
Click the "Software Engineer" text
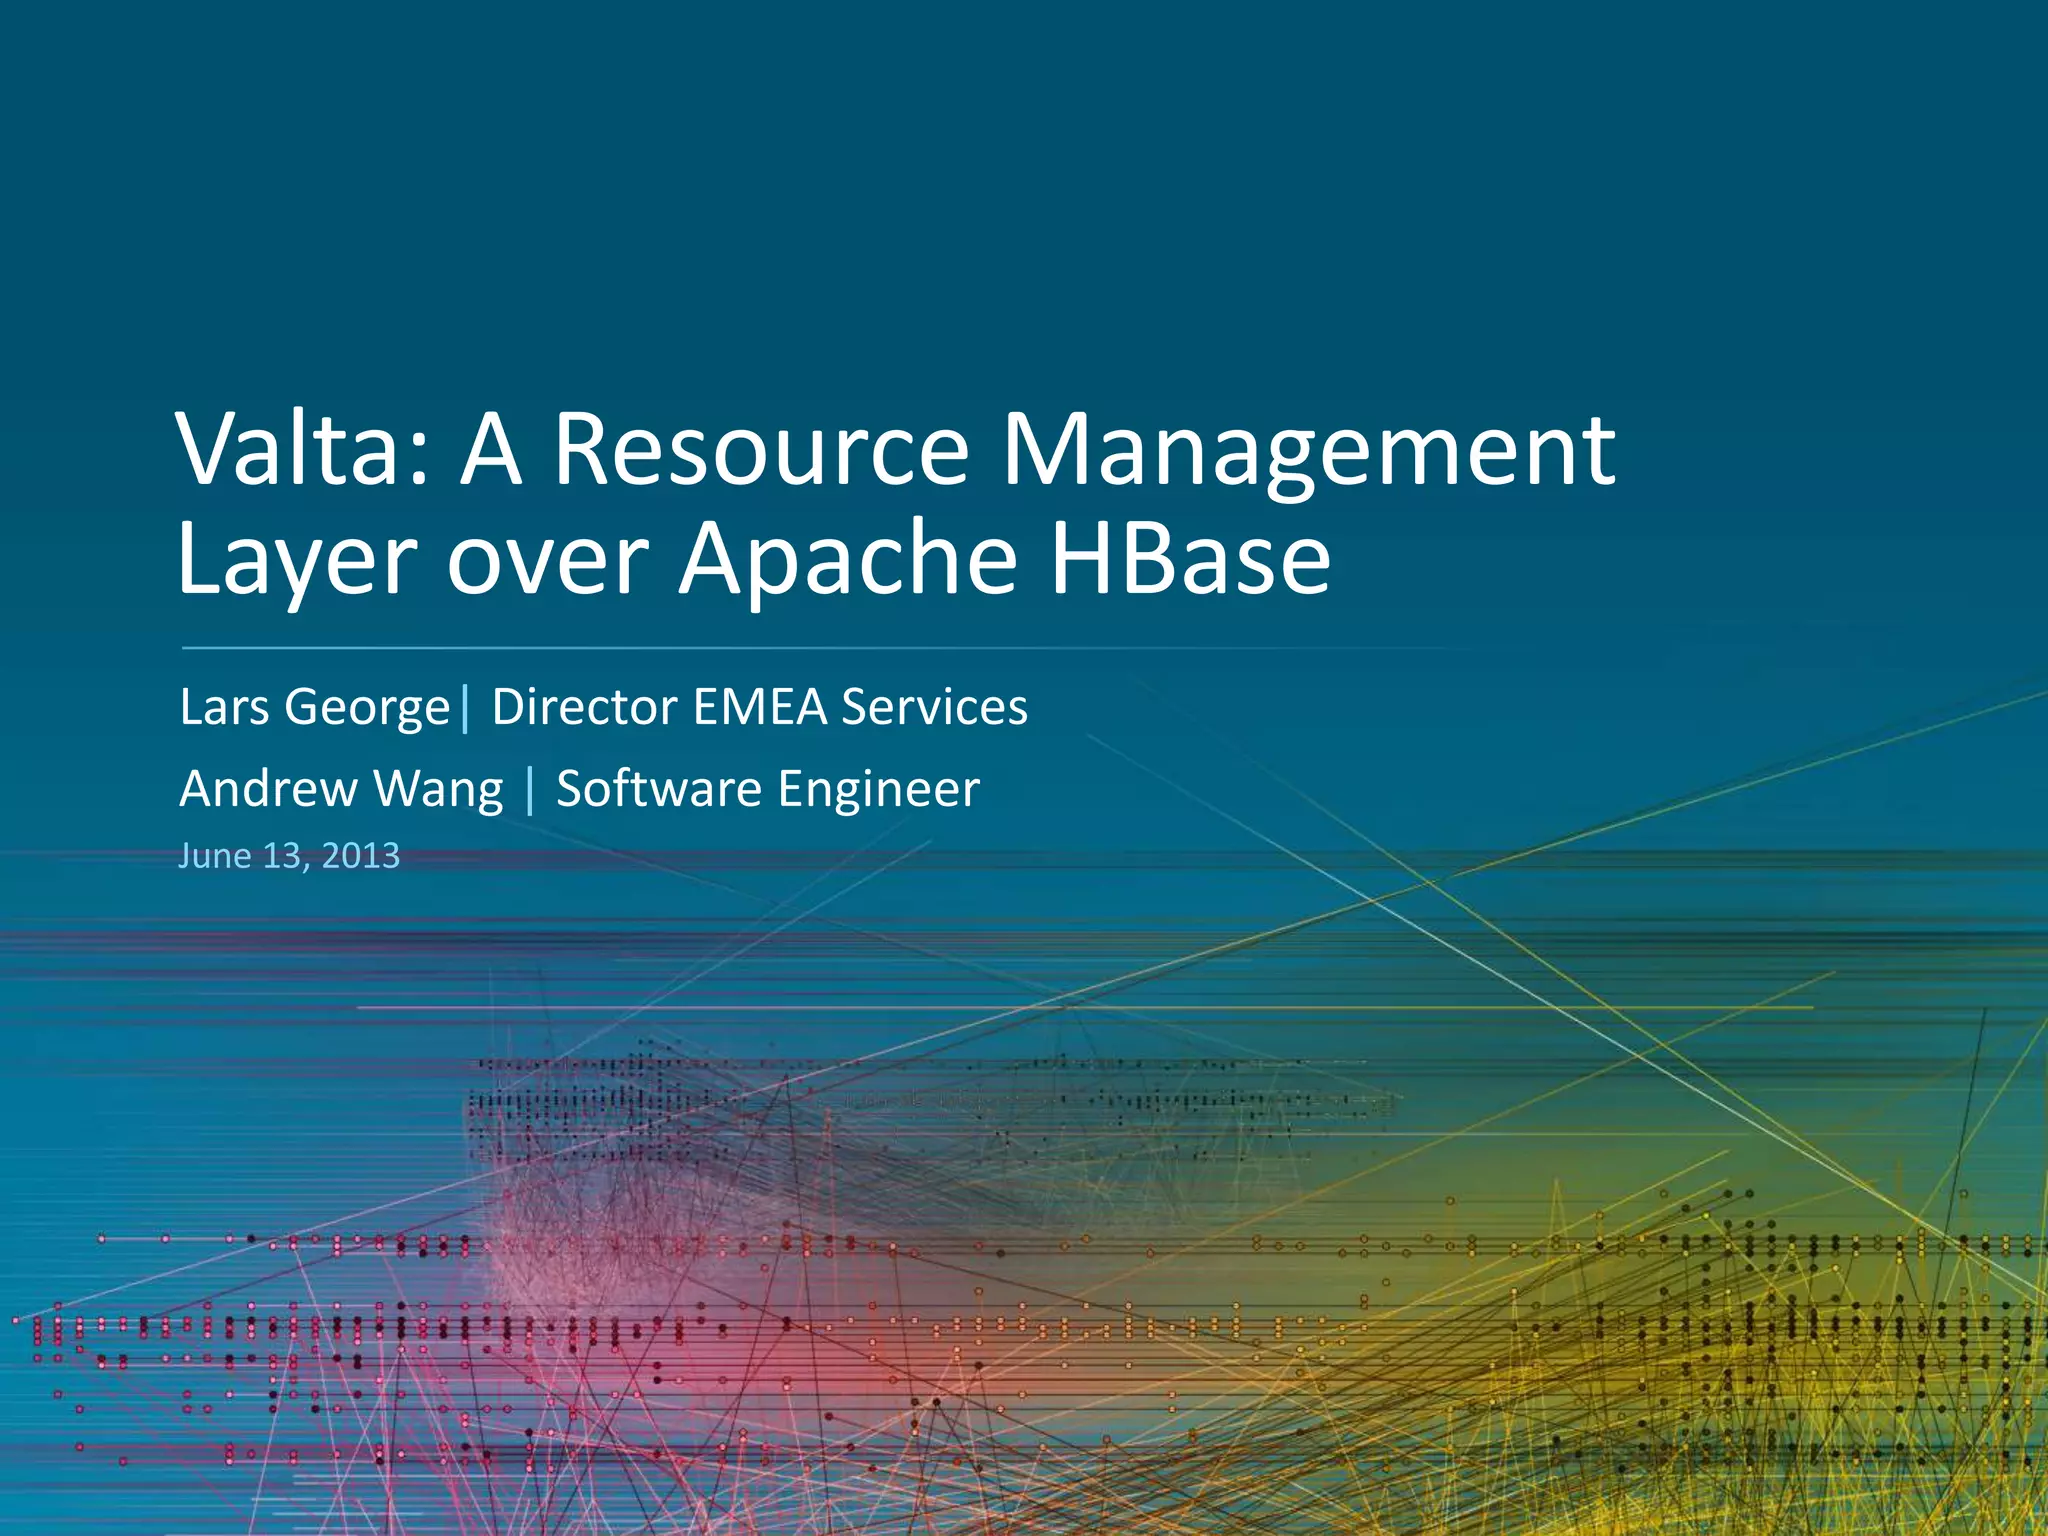tap(767, 789)
